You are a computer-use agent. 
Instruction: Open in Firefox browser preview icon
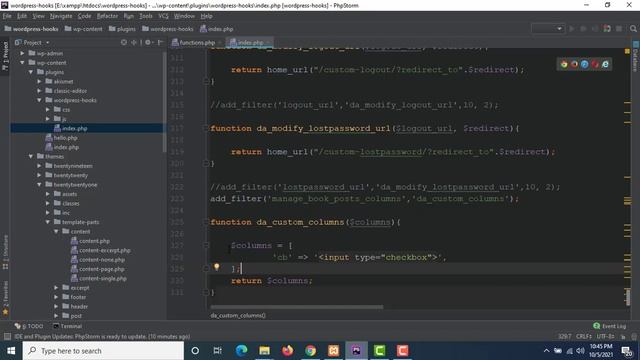coord(574,64)
